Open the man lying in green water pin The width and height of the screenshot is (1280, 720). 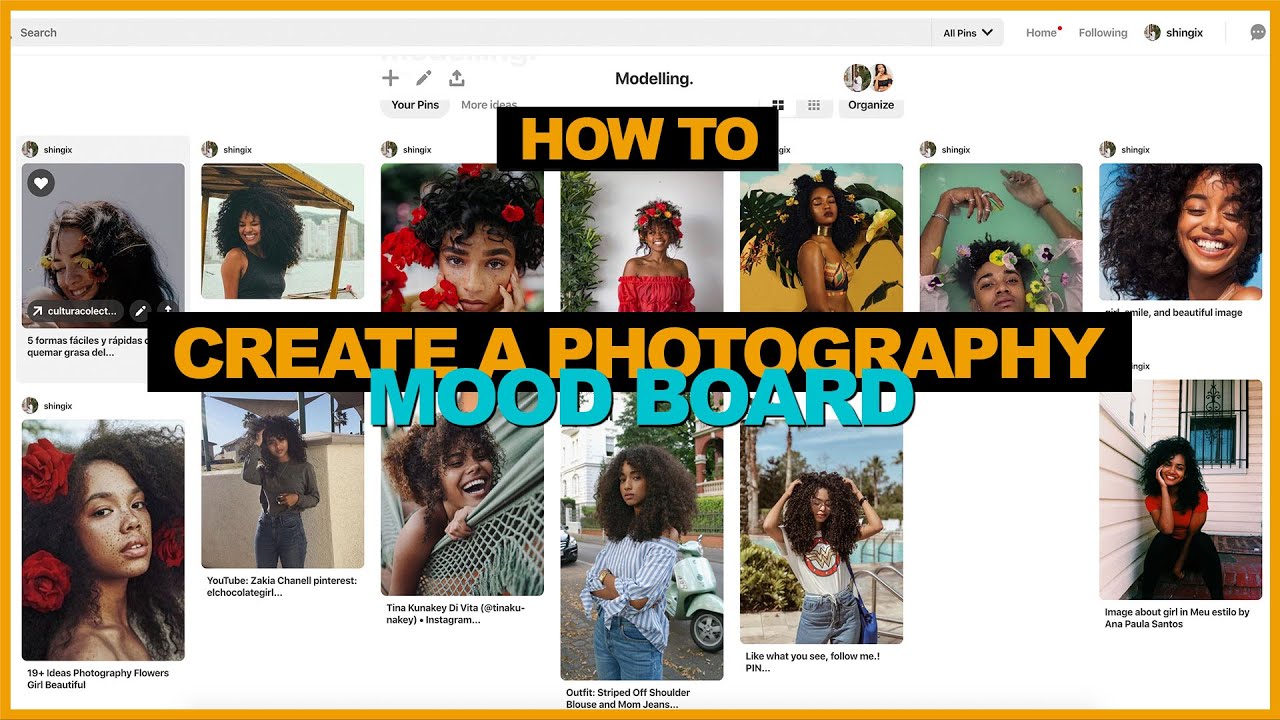tap(1000, 238)
